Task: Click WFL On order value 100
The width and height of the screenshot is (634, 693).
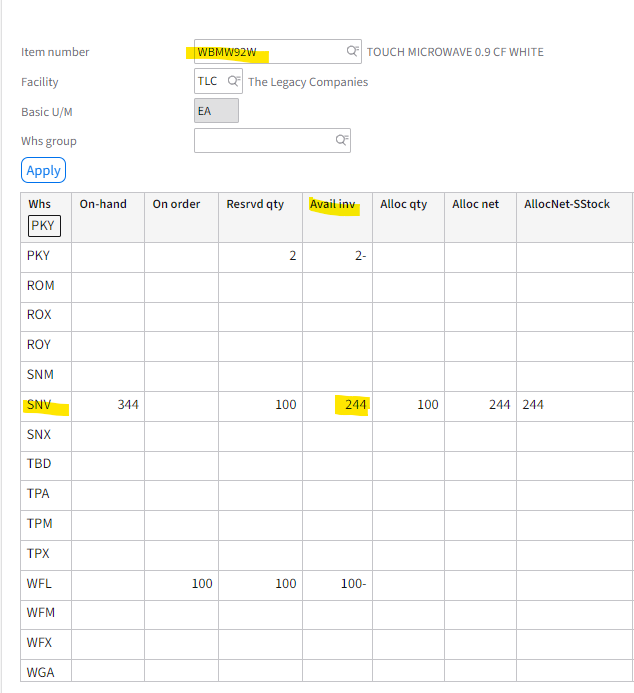Action: 202,583
